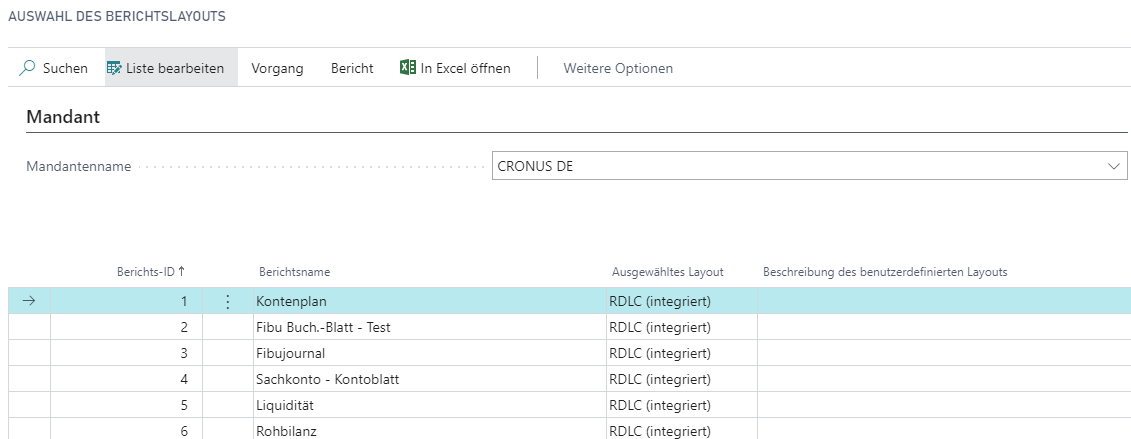Click RDLC (integriert) in Fibu Buch.-Blatt row

tap(660, 327)
